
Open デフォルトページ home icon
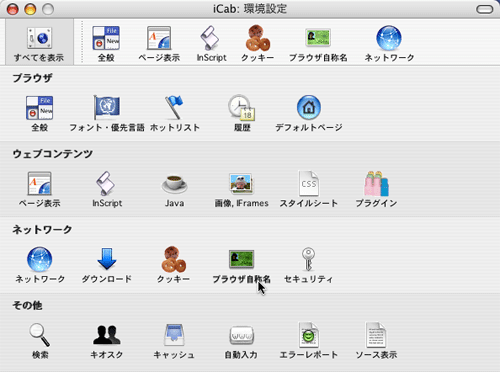309,107
